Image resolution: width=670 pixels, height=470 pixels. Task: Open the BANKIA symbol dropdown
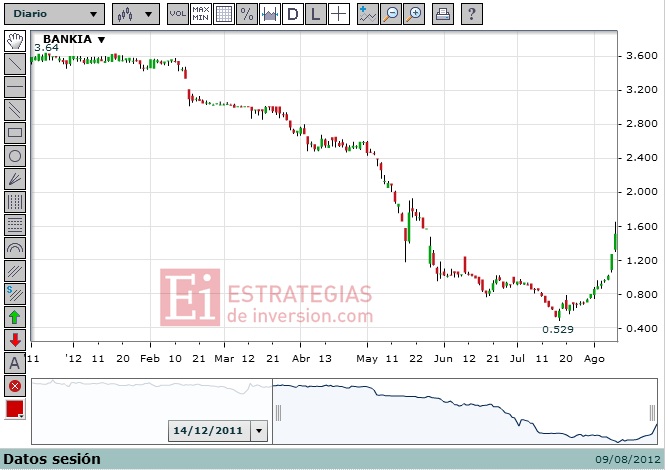coord(74,39)
